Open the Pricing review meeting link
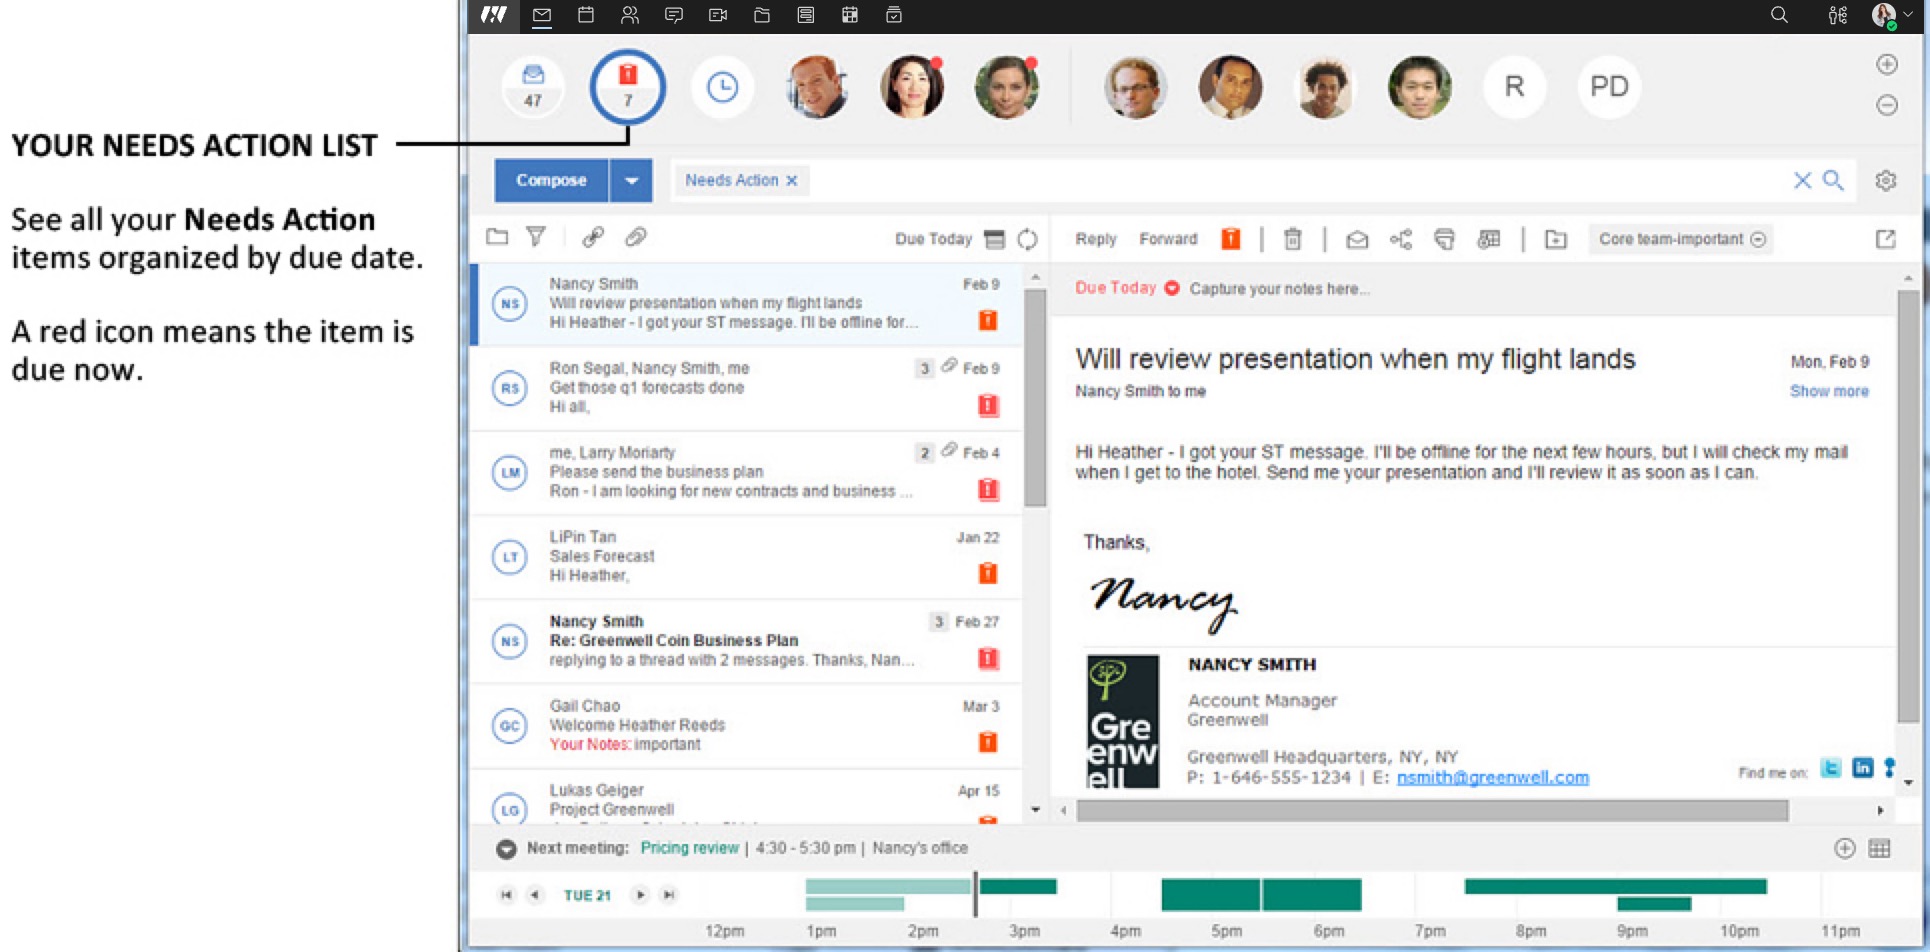The image size is (1930, 952). [689, 848]
